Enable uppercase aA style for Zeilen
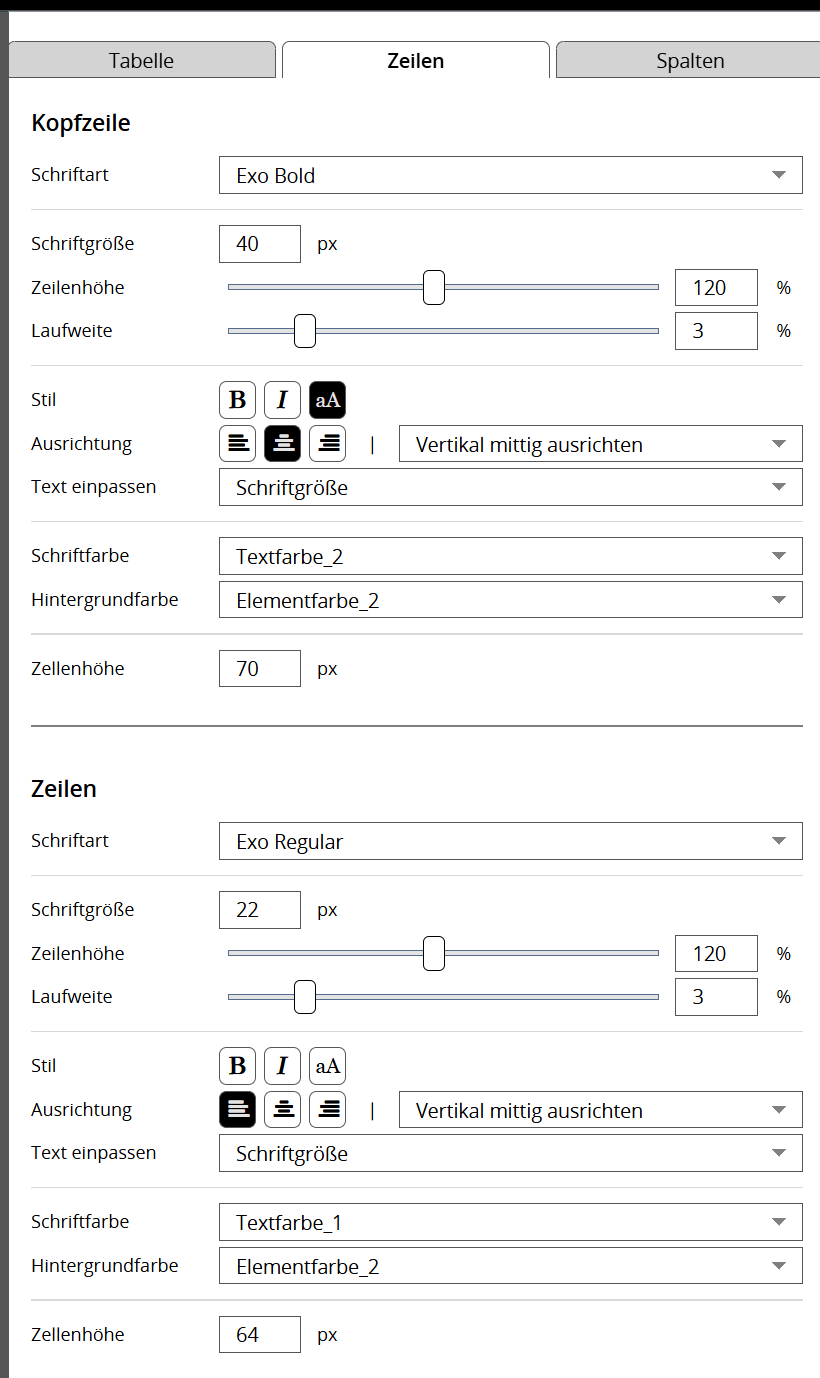 [x=327, y=1066]
